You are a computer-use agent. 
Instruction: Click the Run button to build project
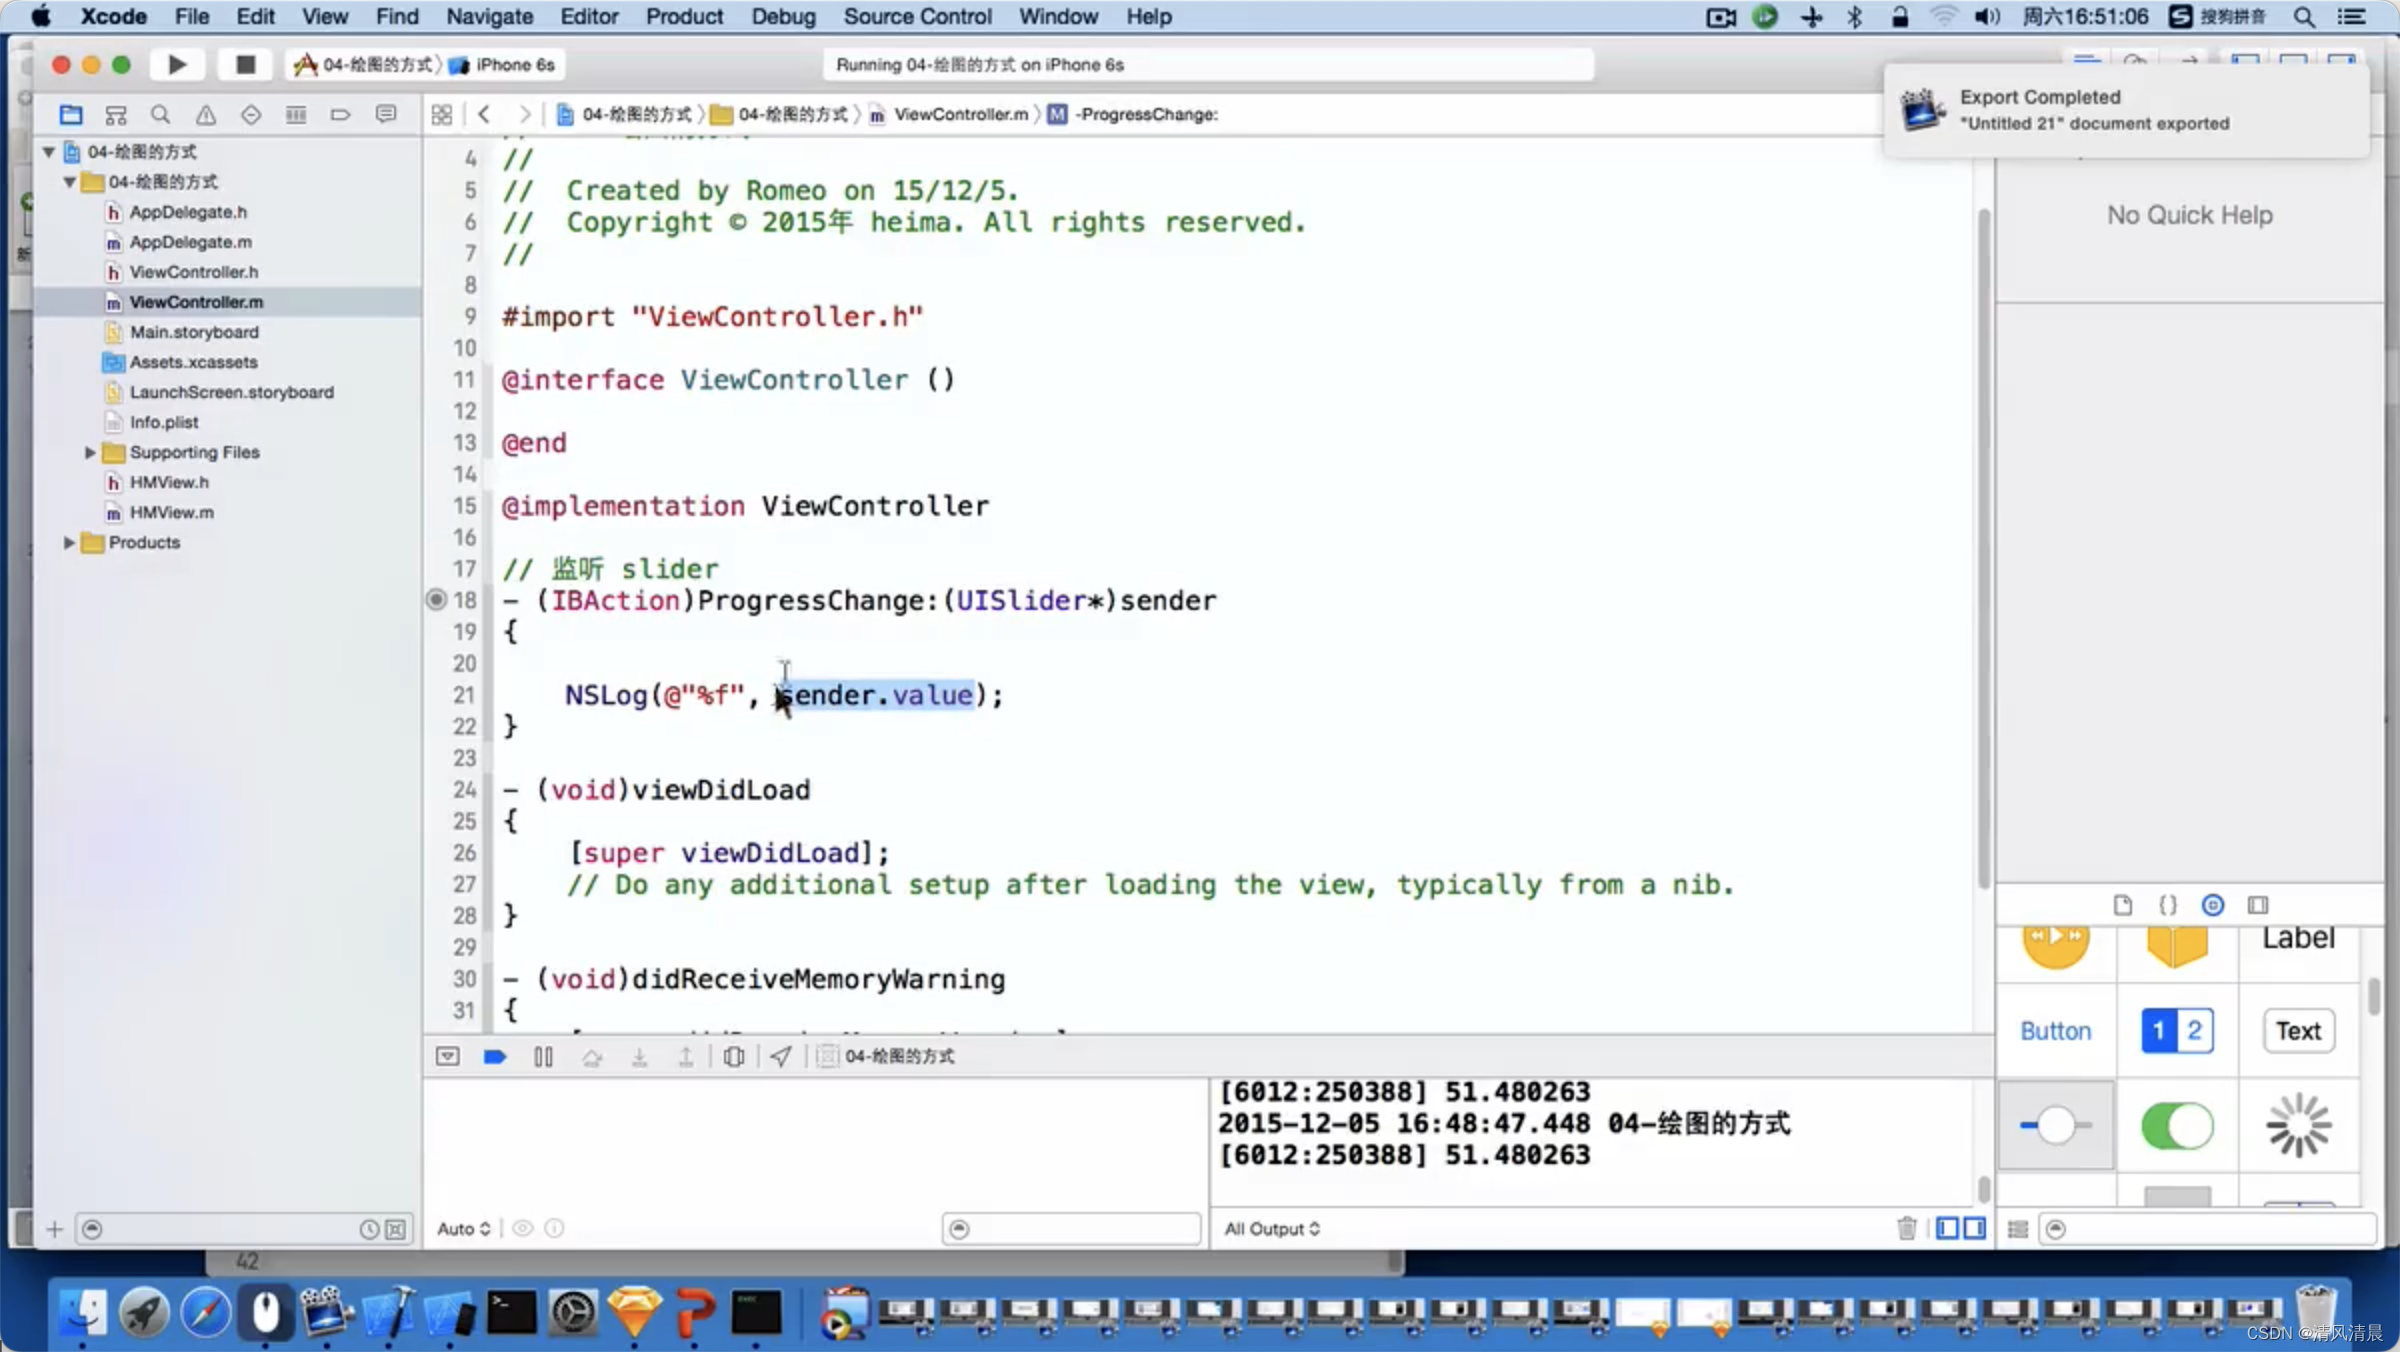[176, 63]
